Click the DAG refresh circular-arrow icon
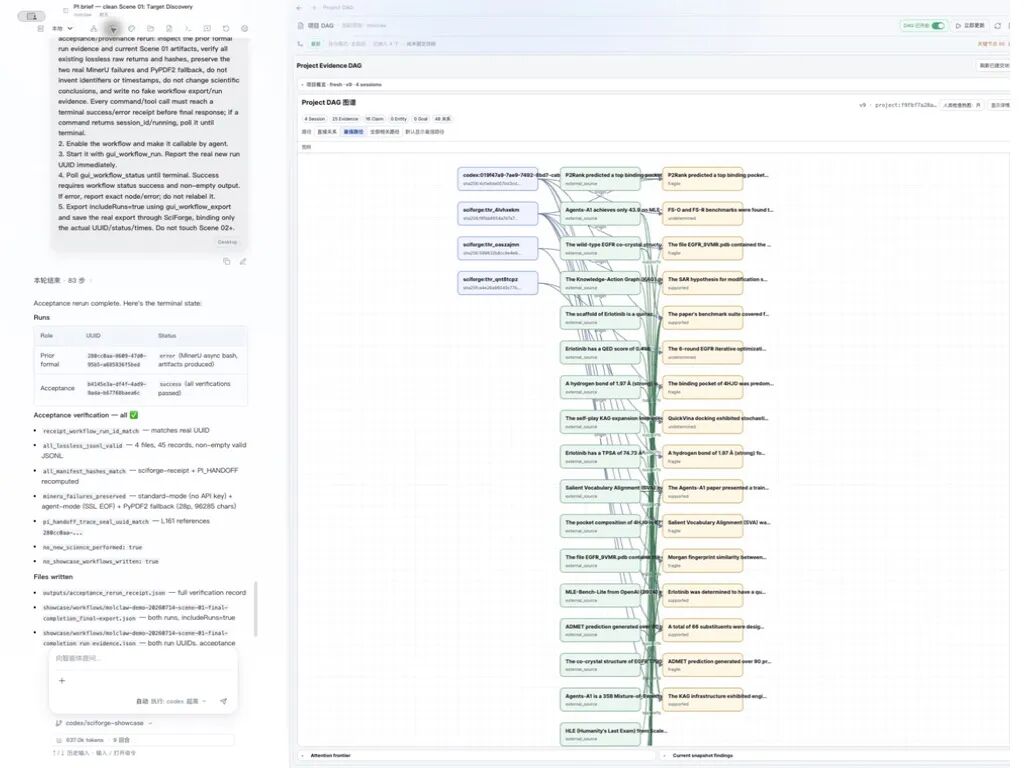This screenshot has width=1025, height=768. pyautogui.click(x=998, y=25)
